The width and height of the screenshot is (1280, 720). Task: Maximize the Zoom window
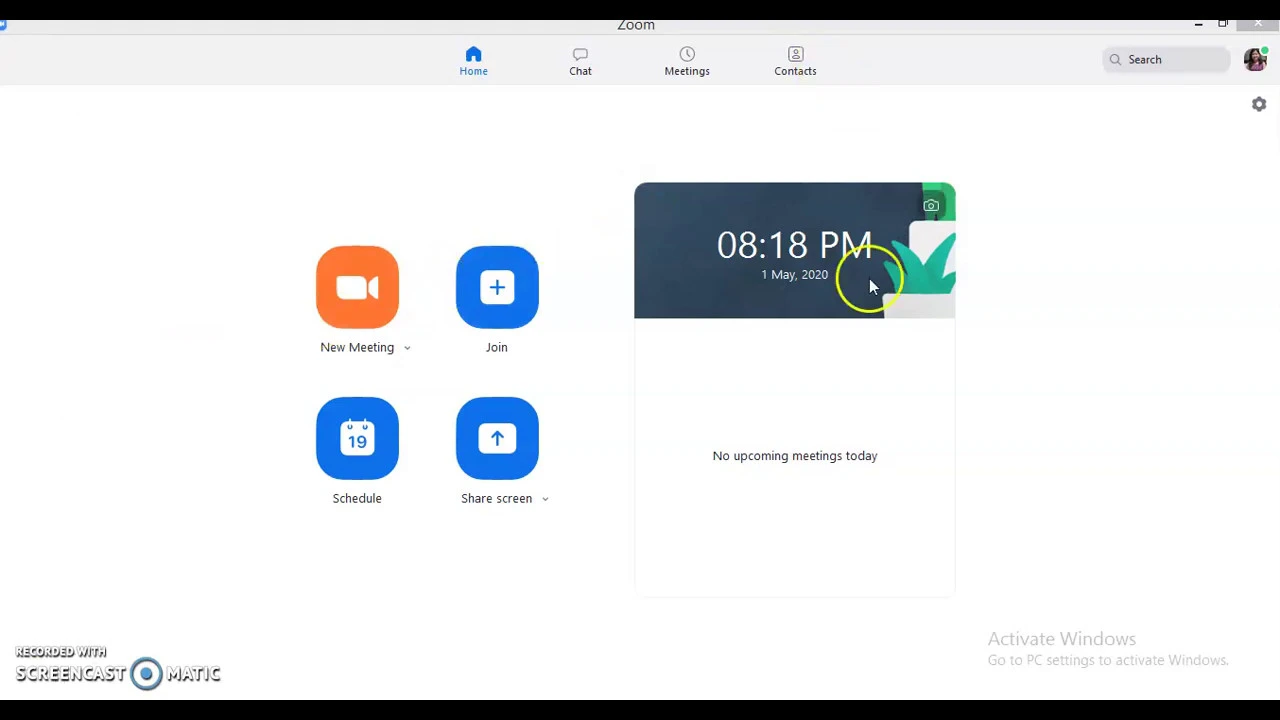[1223, 24]
